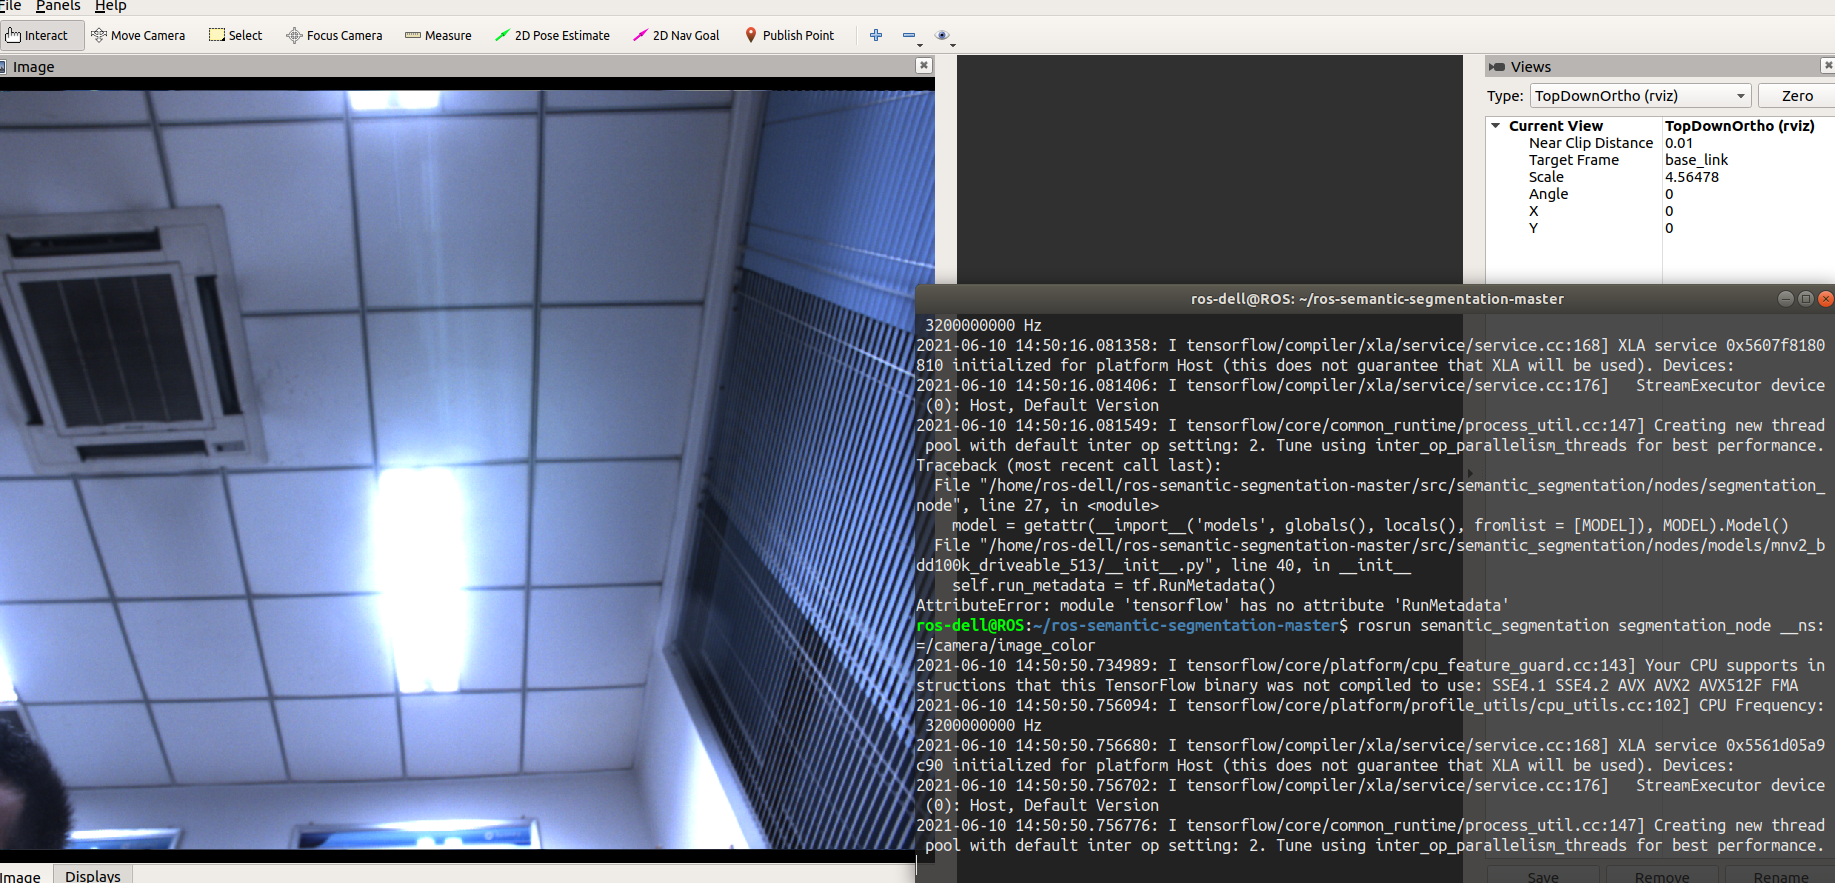Open the File menu
Image resolution: width=1835 pixels, height=883 pixels.
pyautogui.click(x=10, y=6)
